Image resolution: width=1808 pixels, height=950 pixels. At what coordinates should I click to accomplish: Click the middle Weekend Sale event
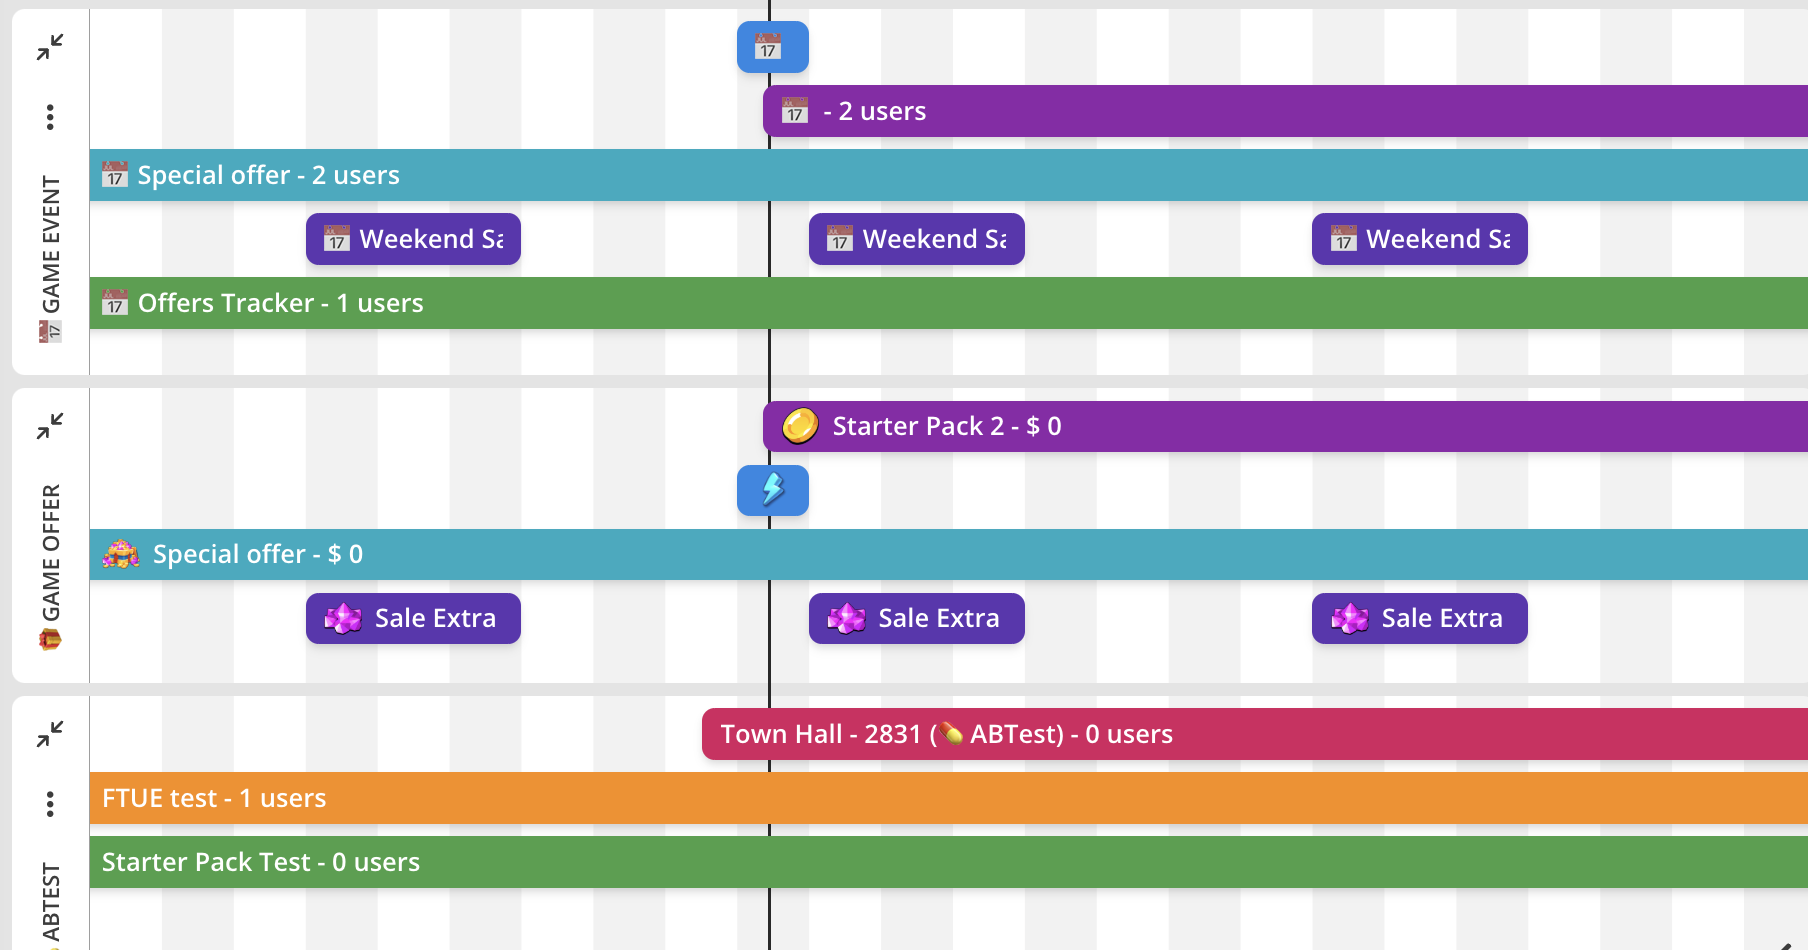[916, 239]
